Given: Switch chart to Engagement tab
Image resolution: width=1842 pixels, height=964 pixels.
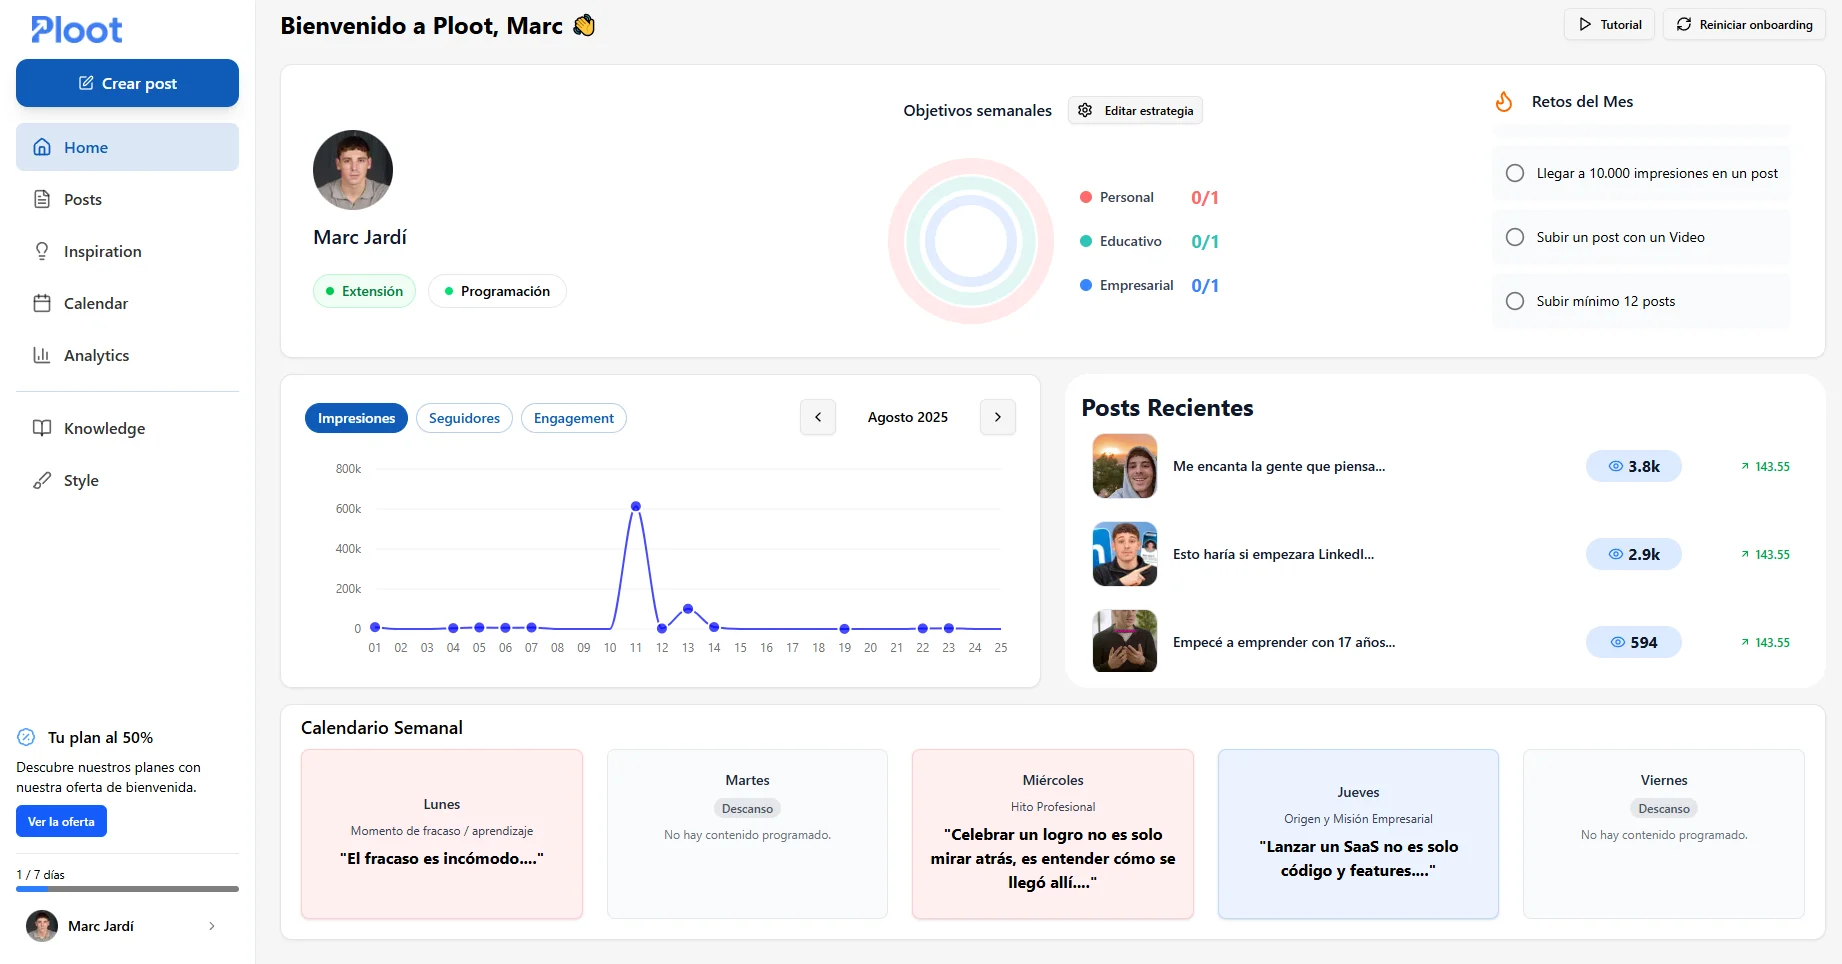Looking at the screenshot, I should coord(573,418).
